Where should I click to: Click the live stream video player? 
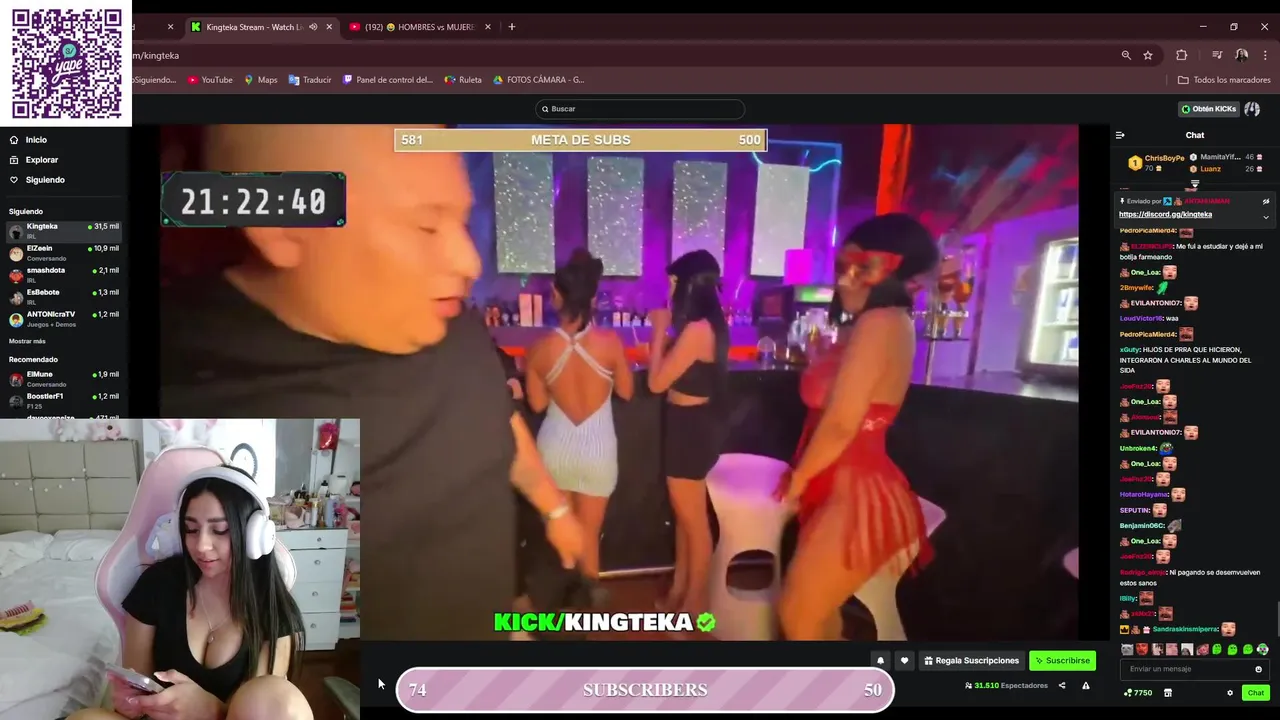point(619,382)
